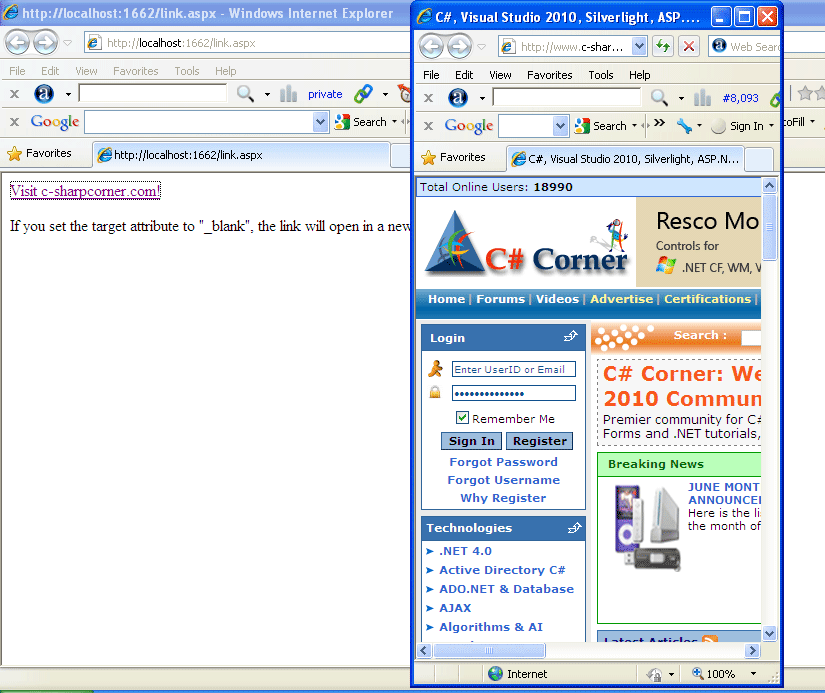Open zoom level dropdown arrow

[753, 674]
